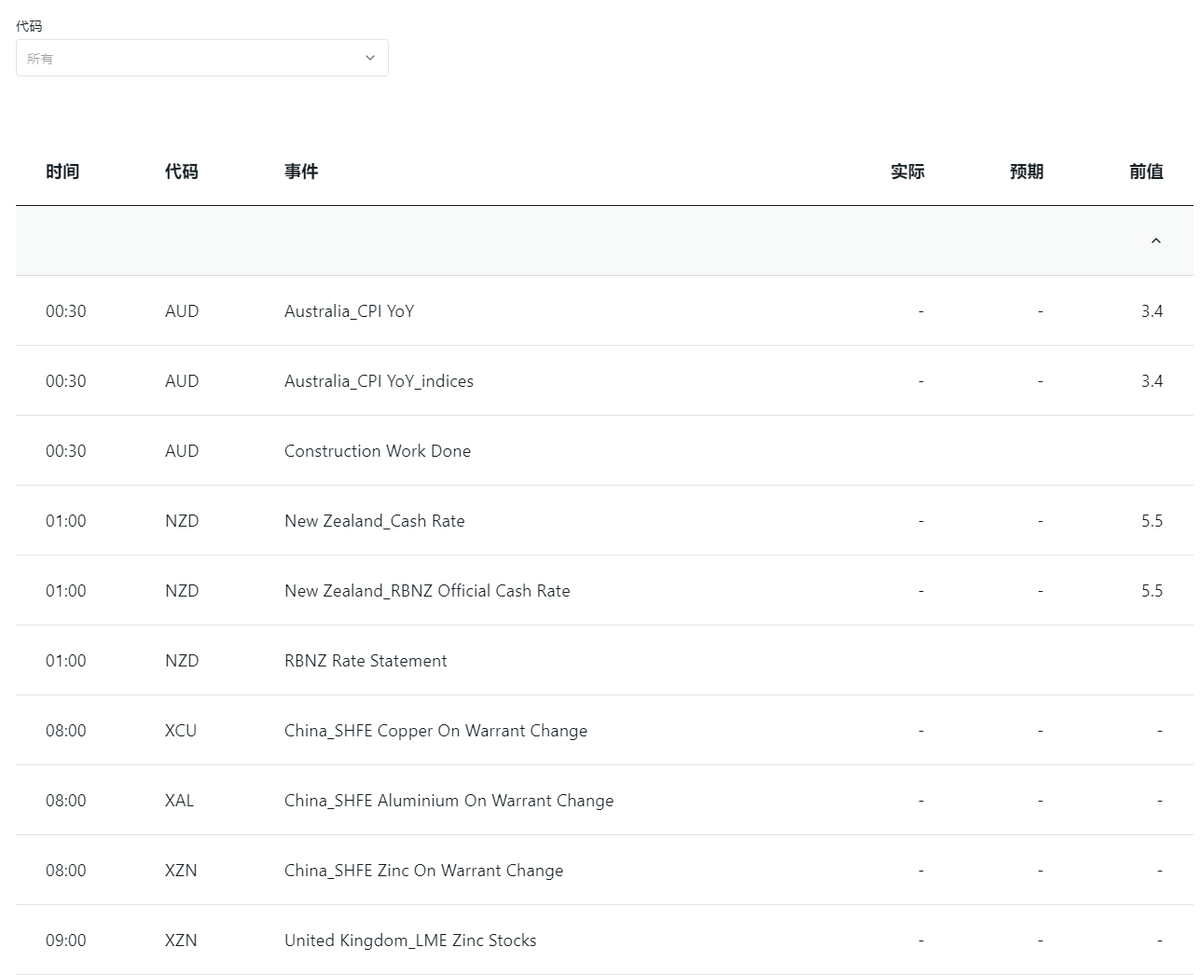Open the Construction Work Done event
This screenshot has width=1200, height=975.
click(377, 451)
